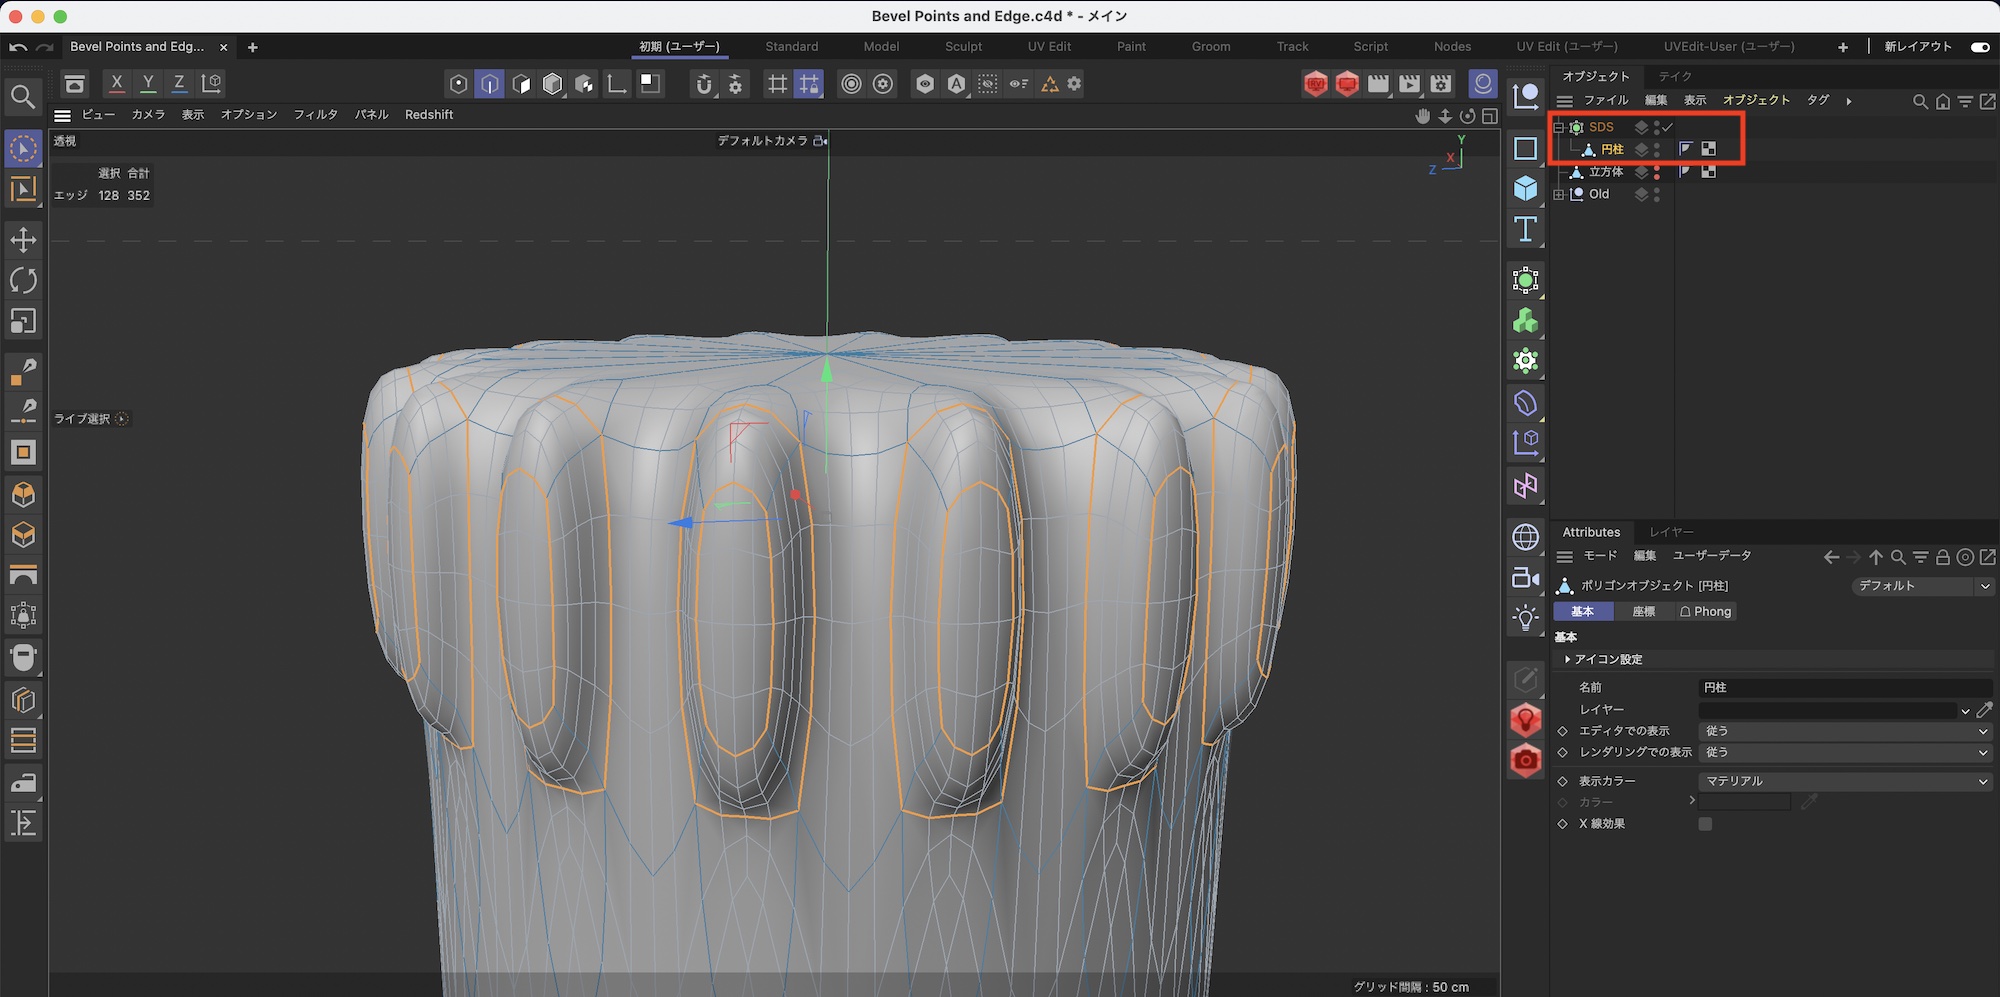Click the Text spline tool icon
Screen dimensions: 2000x997
tap(1525, 230)
